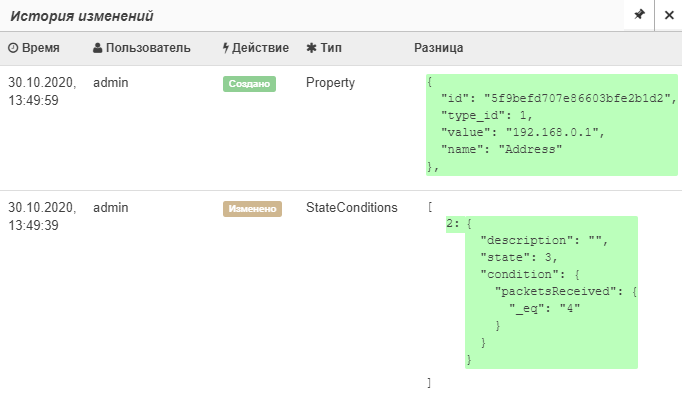682x393 pixels.
Task: Click the Разница column header
Action: point(438,48)
